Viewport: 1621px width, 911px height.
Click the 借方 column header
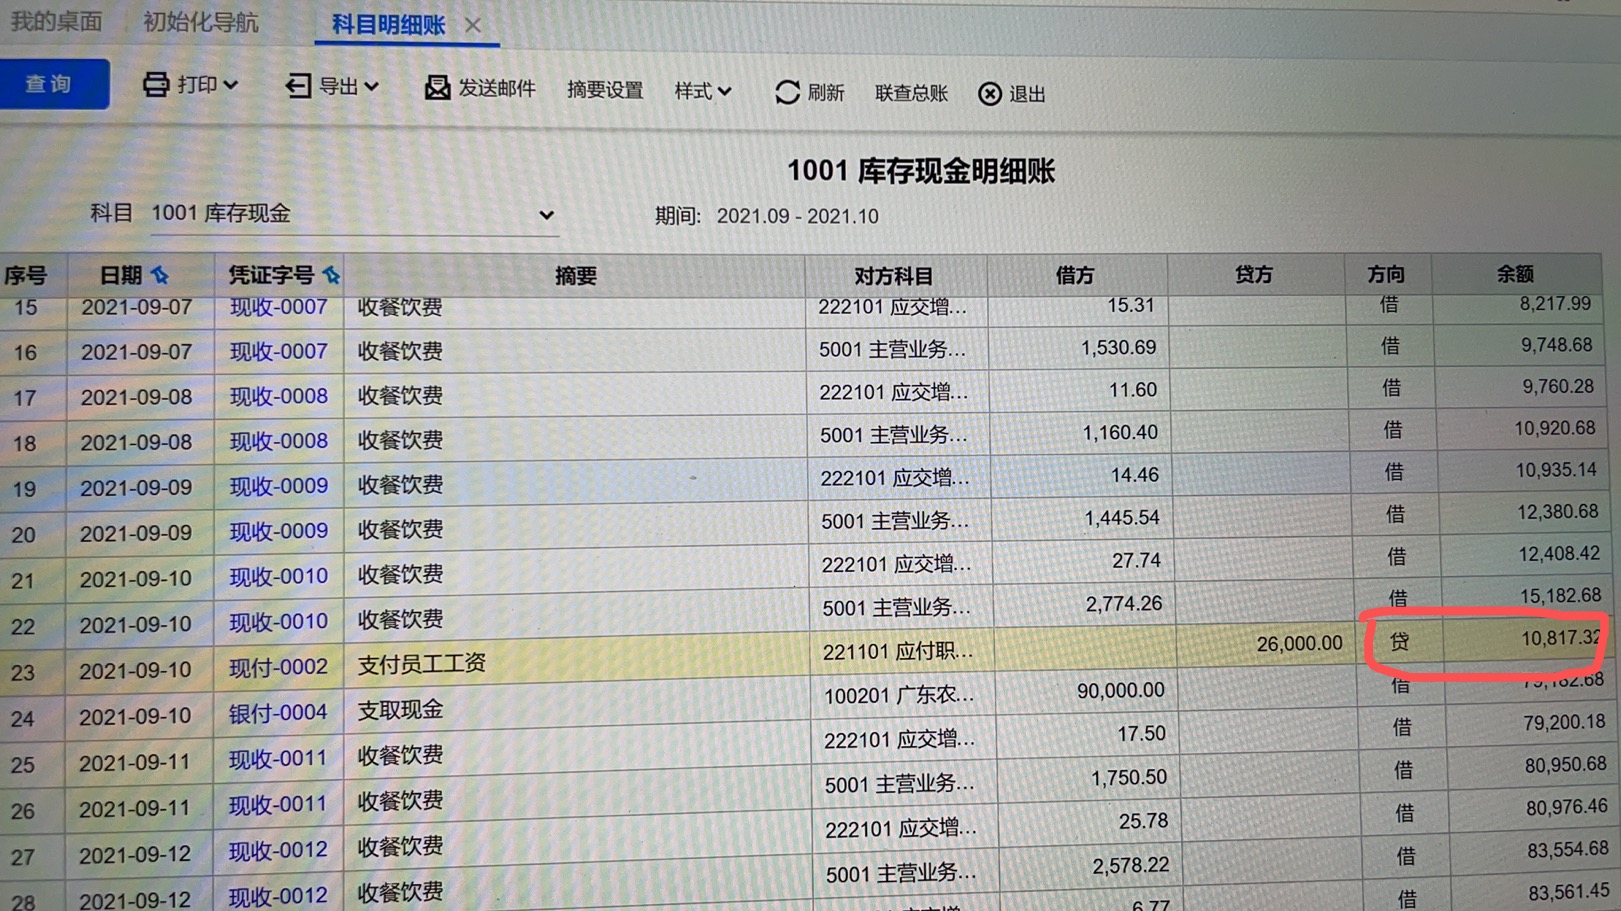pos(1075,275)
